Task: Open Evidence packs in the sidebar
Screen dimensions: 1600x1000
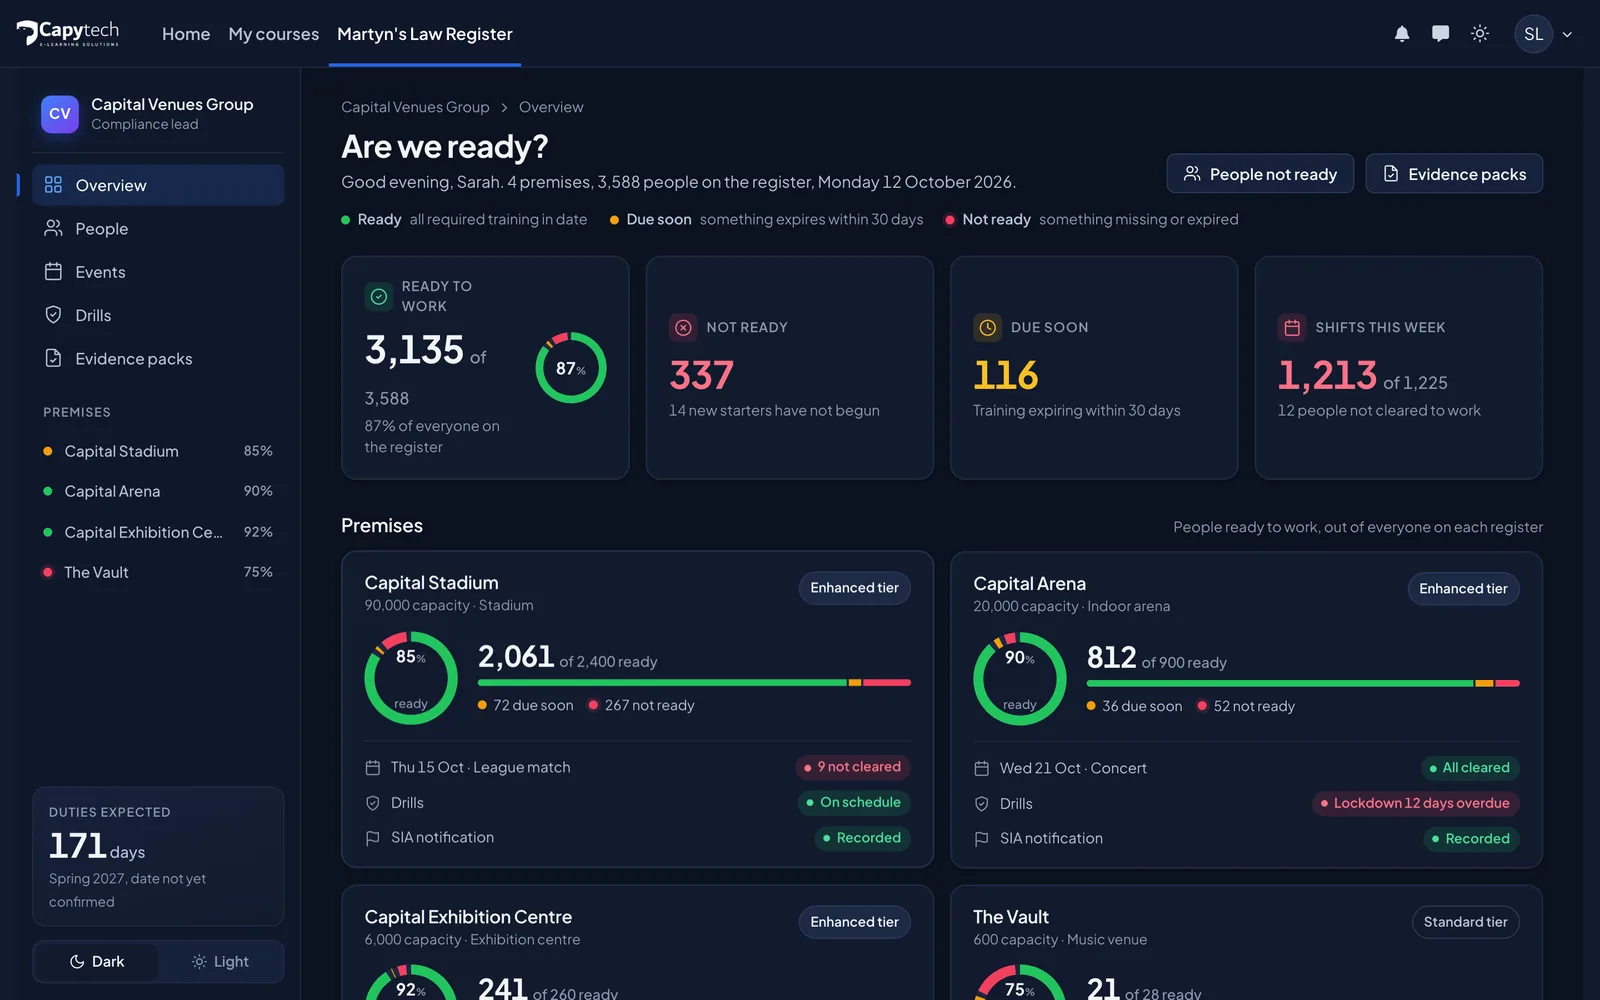Action: click(158, 359)
